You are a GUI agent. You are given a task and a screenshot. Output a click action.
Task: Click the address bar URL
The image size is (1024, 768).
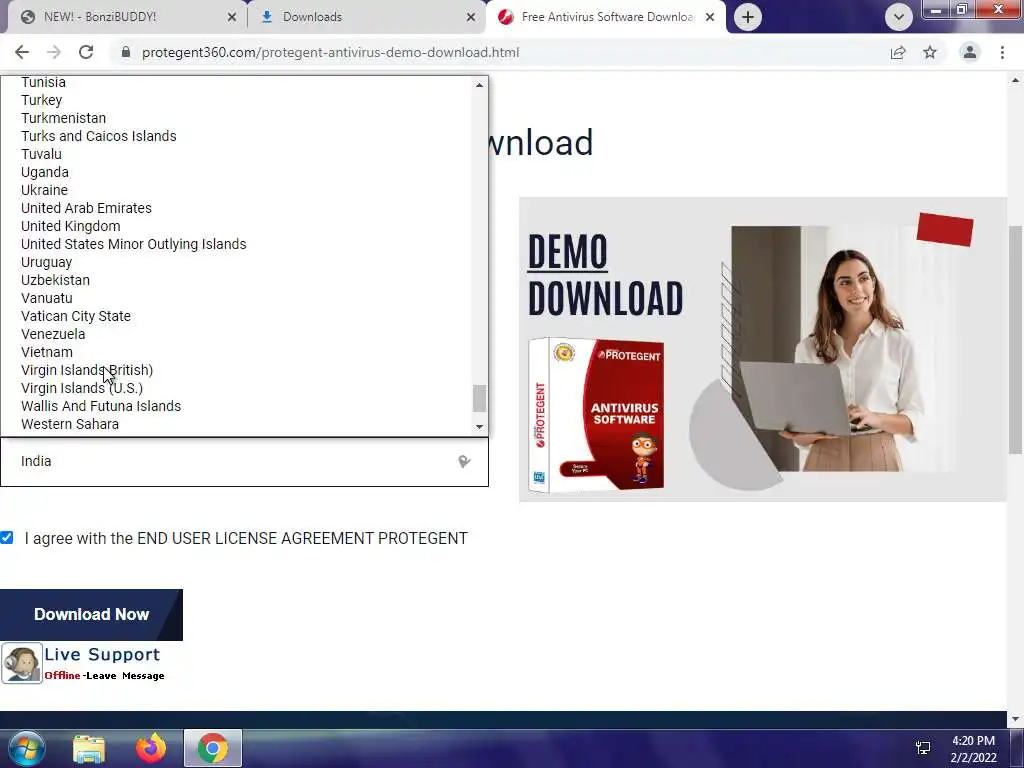[x=330, y=52]
